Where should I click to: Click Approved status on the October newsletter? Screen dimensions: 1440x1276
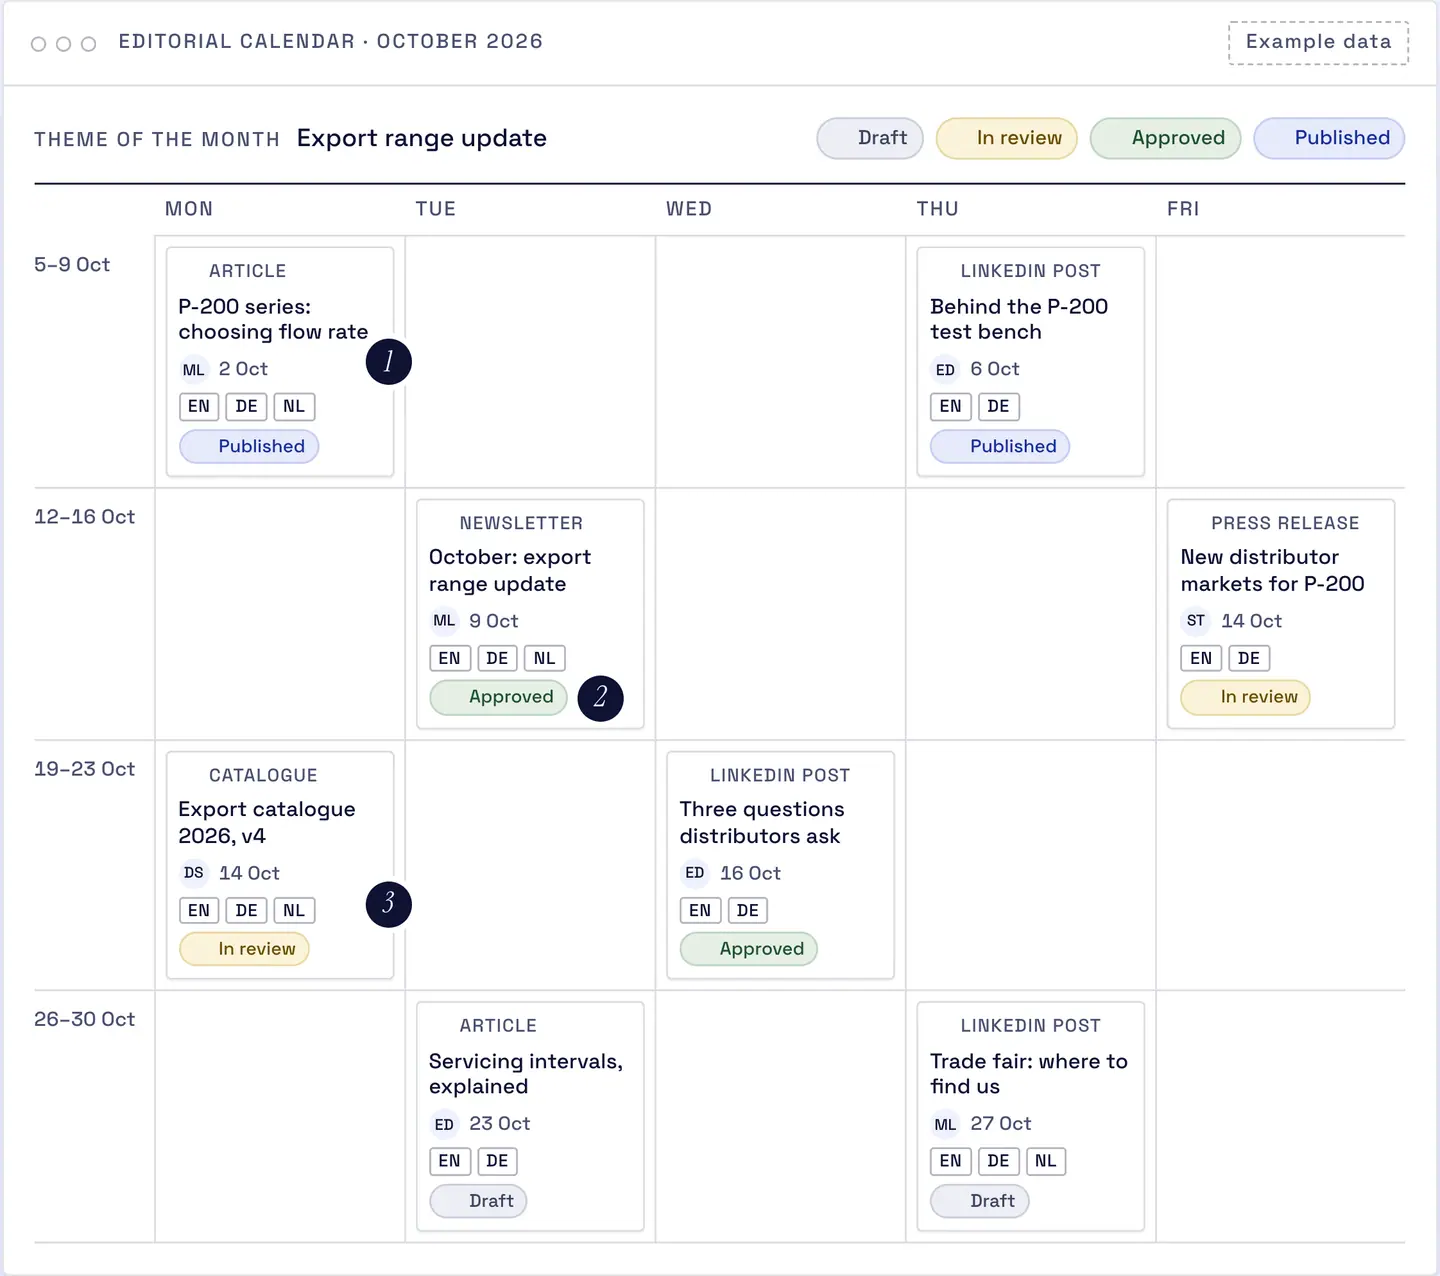(498, 697)
